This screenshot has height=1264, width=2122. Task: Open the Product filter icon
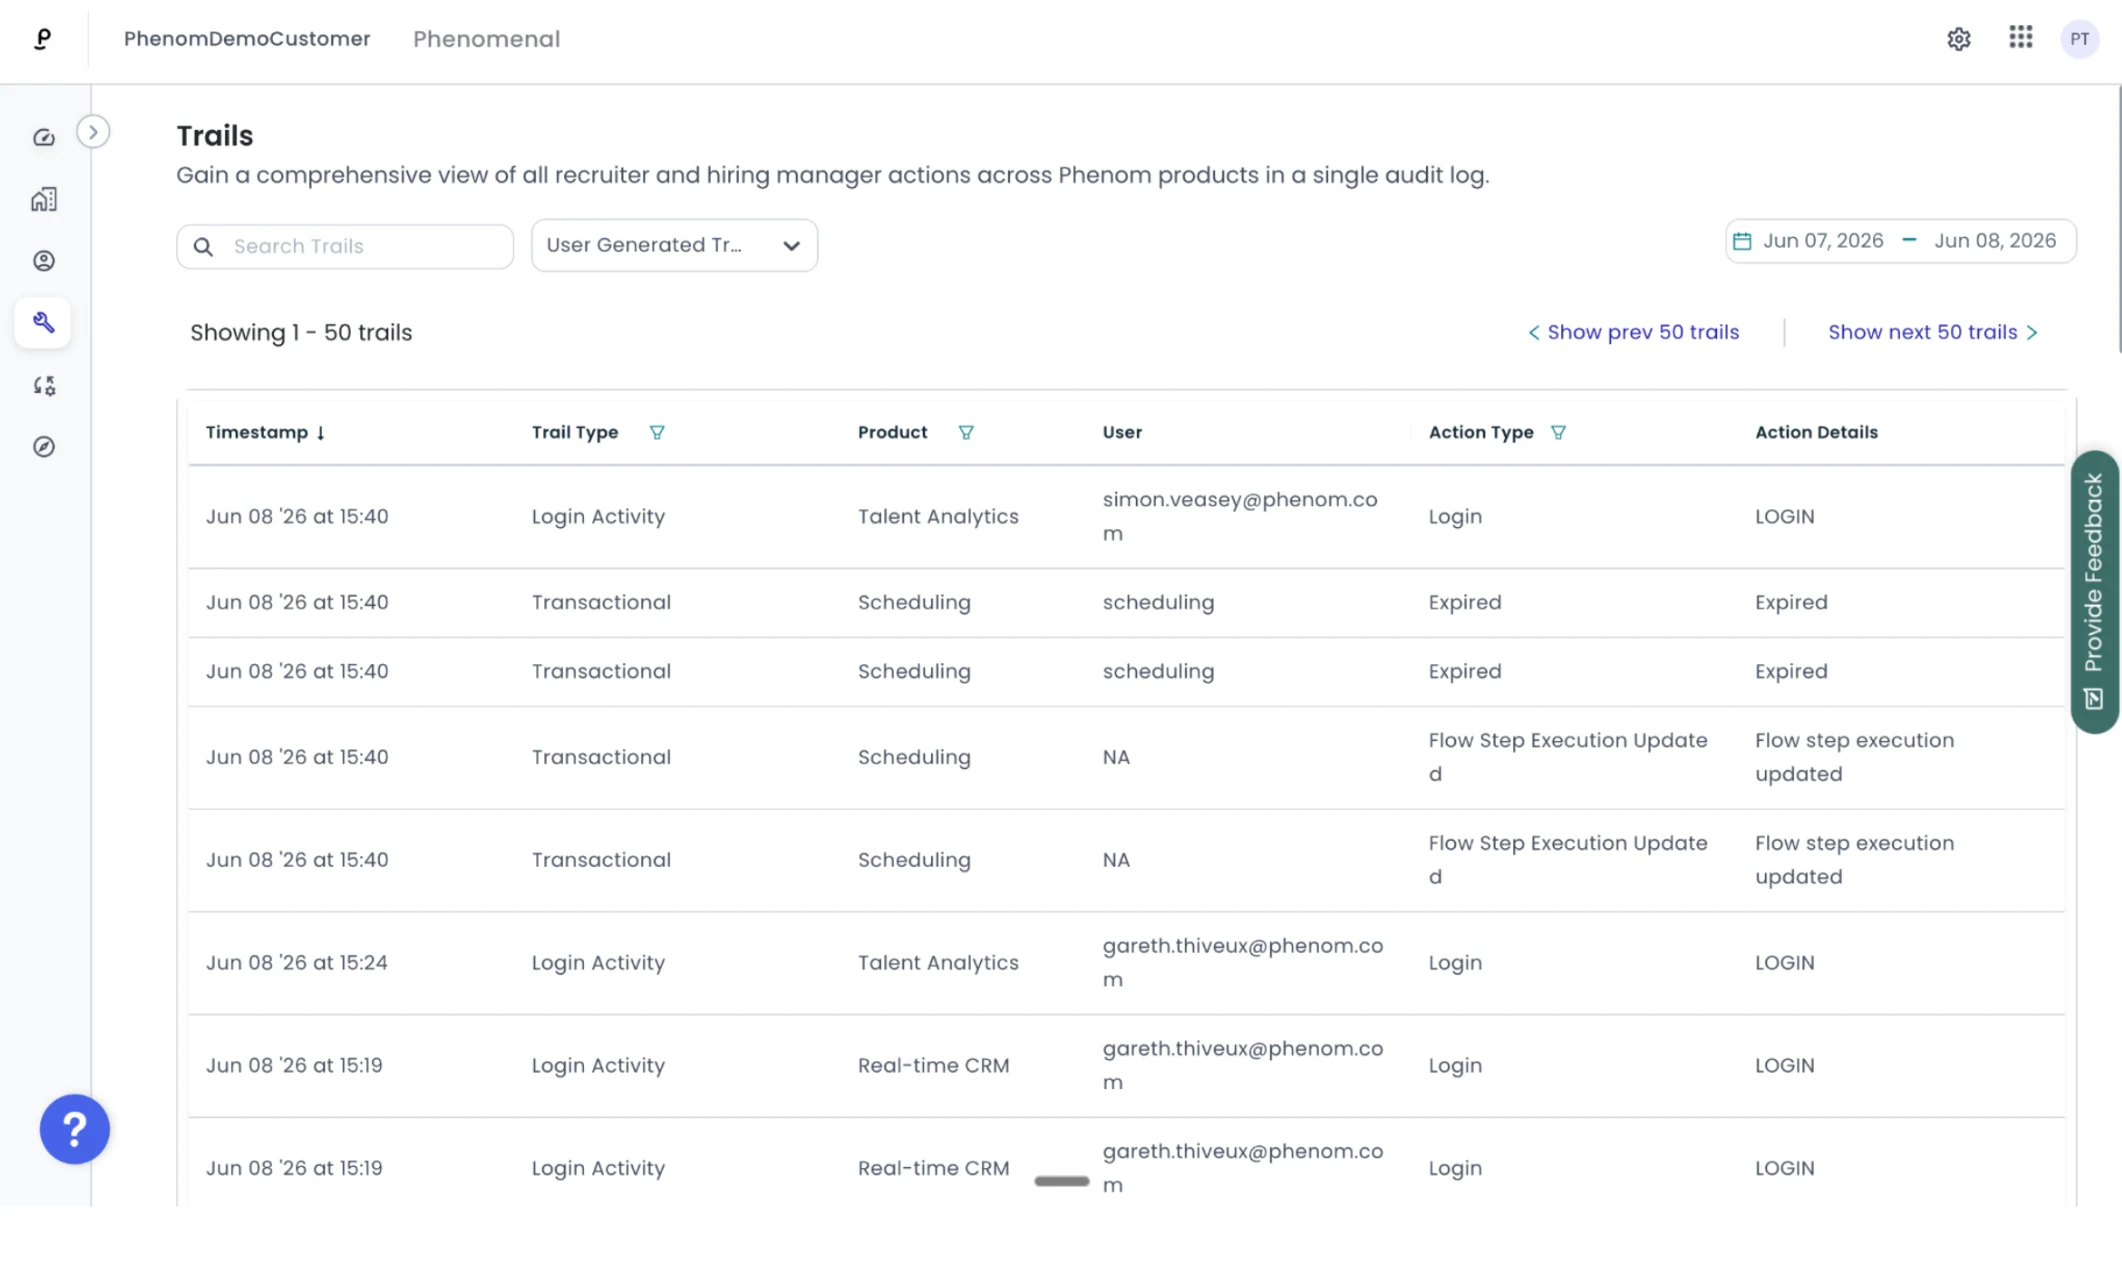click(x=966, y=432)
